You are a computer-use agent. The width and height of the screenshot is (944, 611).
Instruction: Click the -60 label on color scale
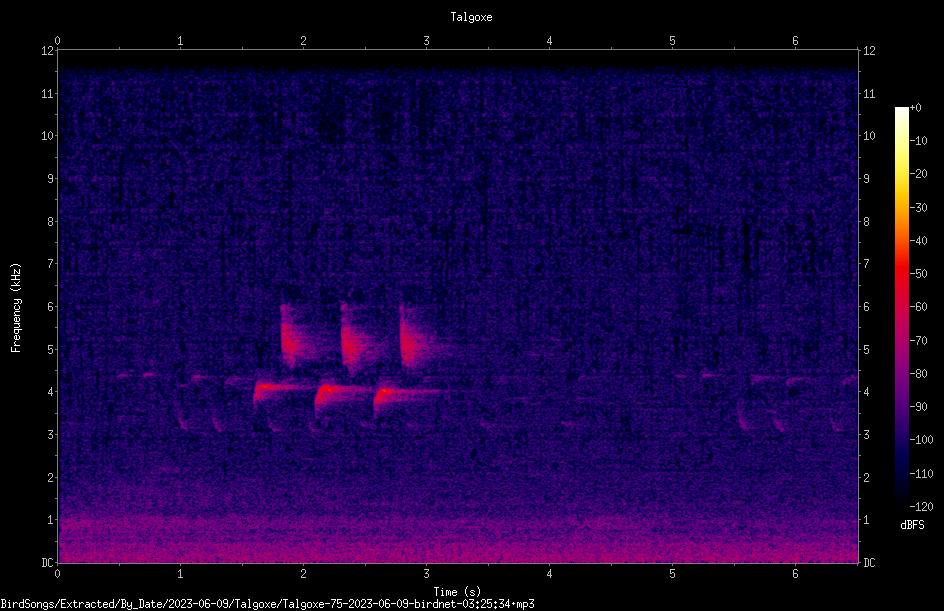coord(919,307)
